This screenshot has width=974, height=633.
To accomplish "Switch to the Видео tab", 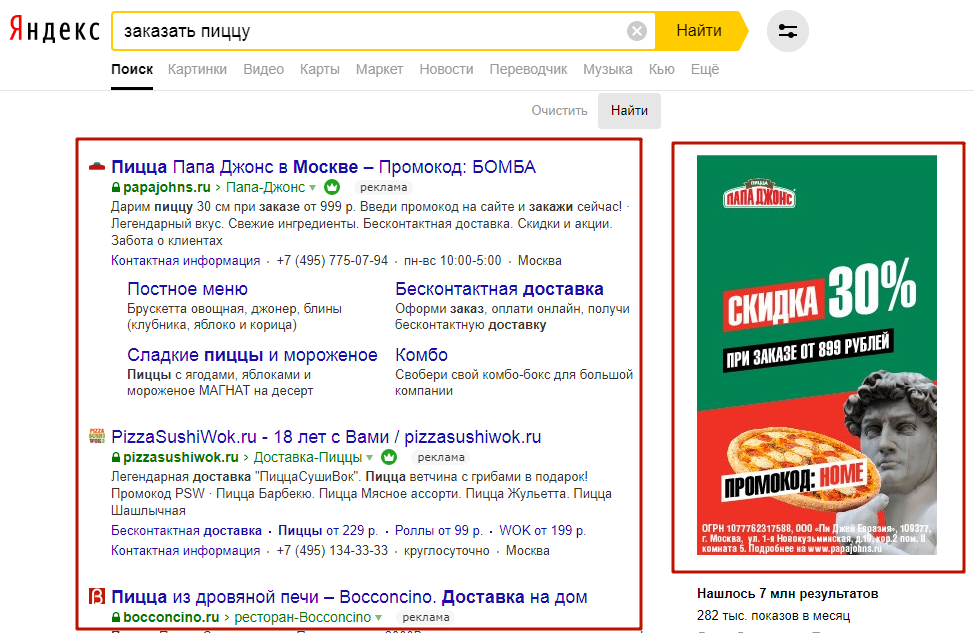I will click(x=263, y=70).
